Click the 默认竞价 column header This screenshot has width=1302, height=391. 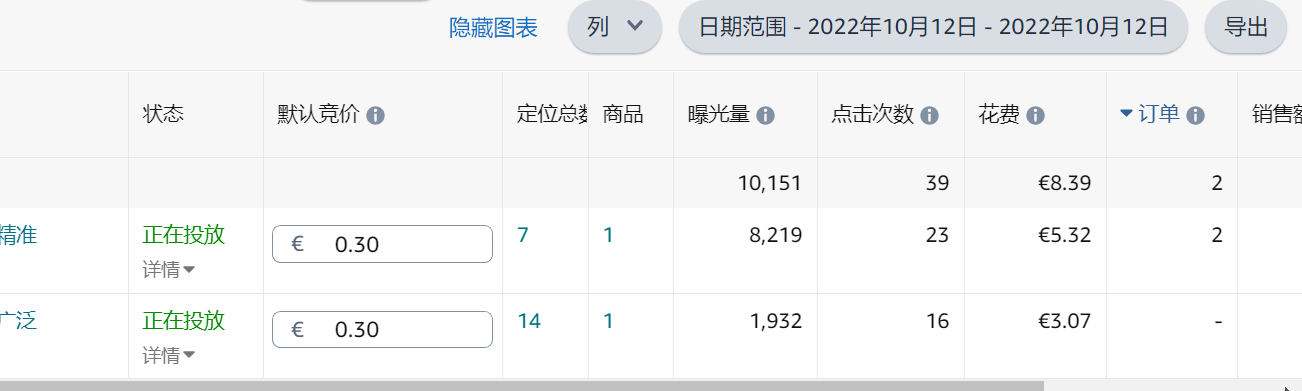(319, 115)
